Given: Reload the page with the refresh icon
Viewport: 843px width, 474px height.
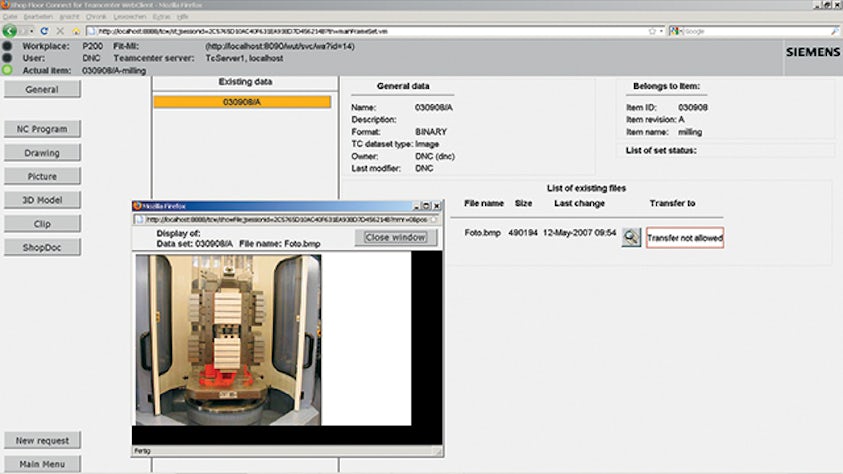Looking at the screenshot, I should tap(44, 31).
